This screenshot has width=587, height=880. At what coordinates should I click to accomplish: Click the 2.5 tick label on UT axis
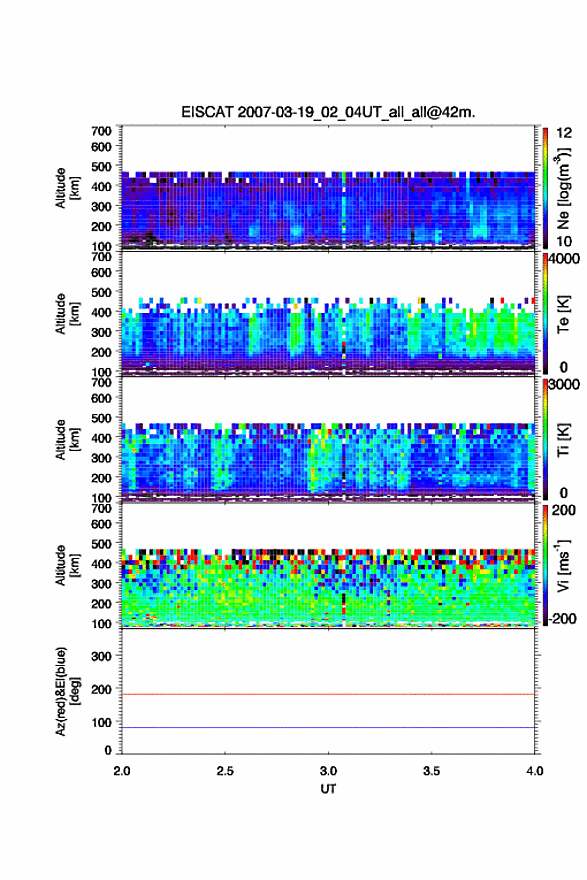click(x=225, y=771)
